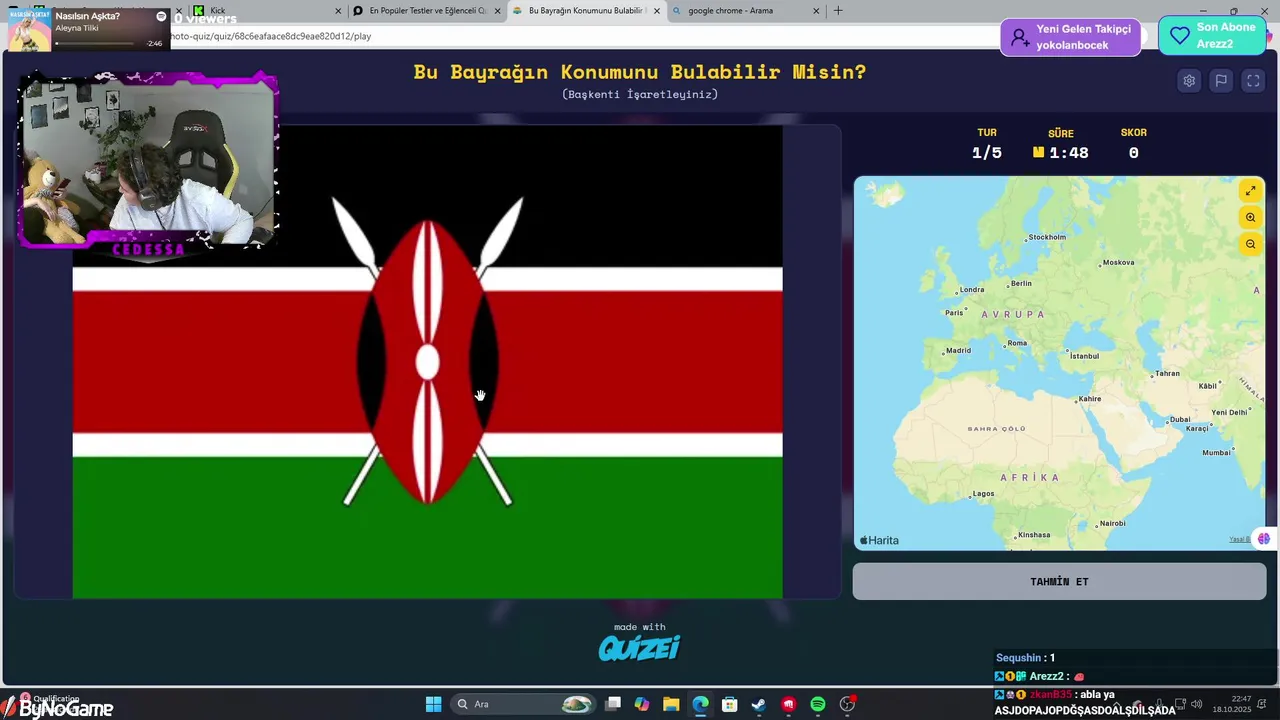This screenshot has width=1280, height=720.
Task: Zoom out on the map
Action: [1250, 244]
